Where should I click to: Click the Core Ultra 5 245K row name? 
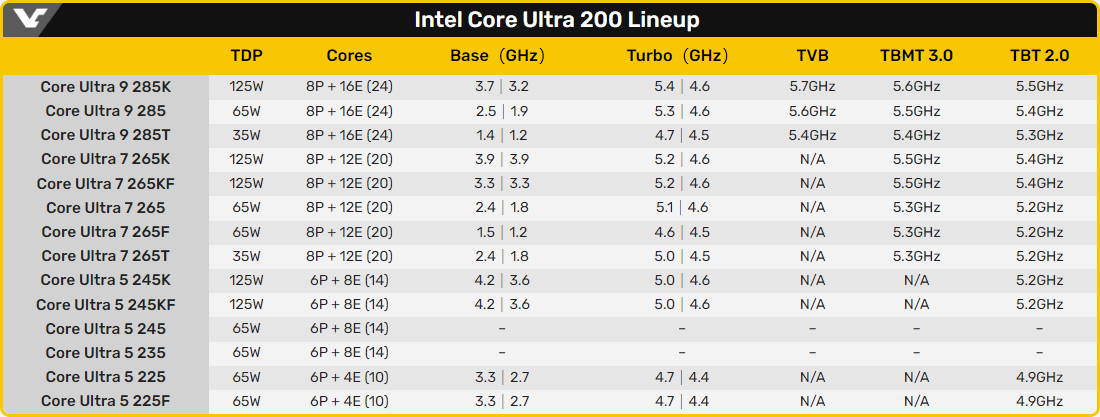click(105, 281)
